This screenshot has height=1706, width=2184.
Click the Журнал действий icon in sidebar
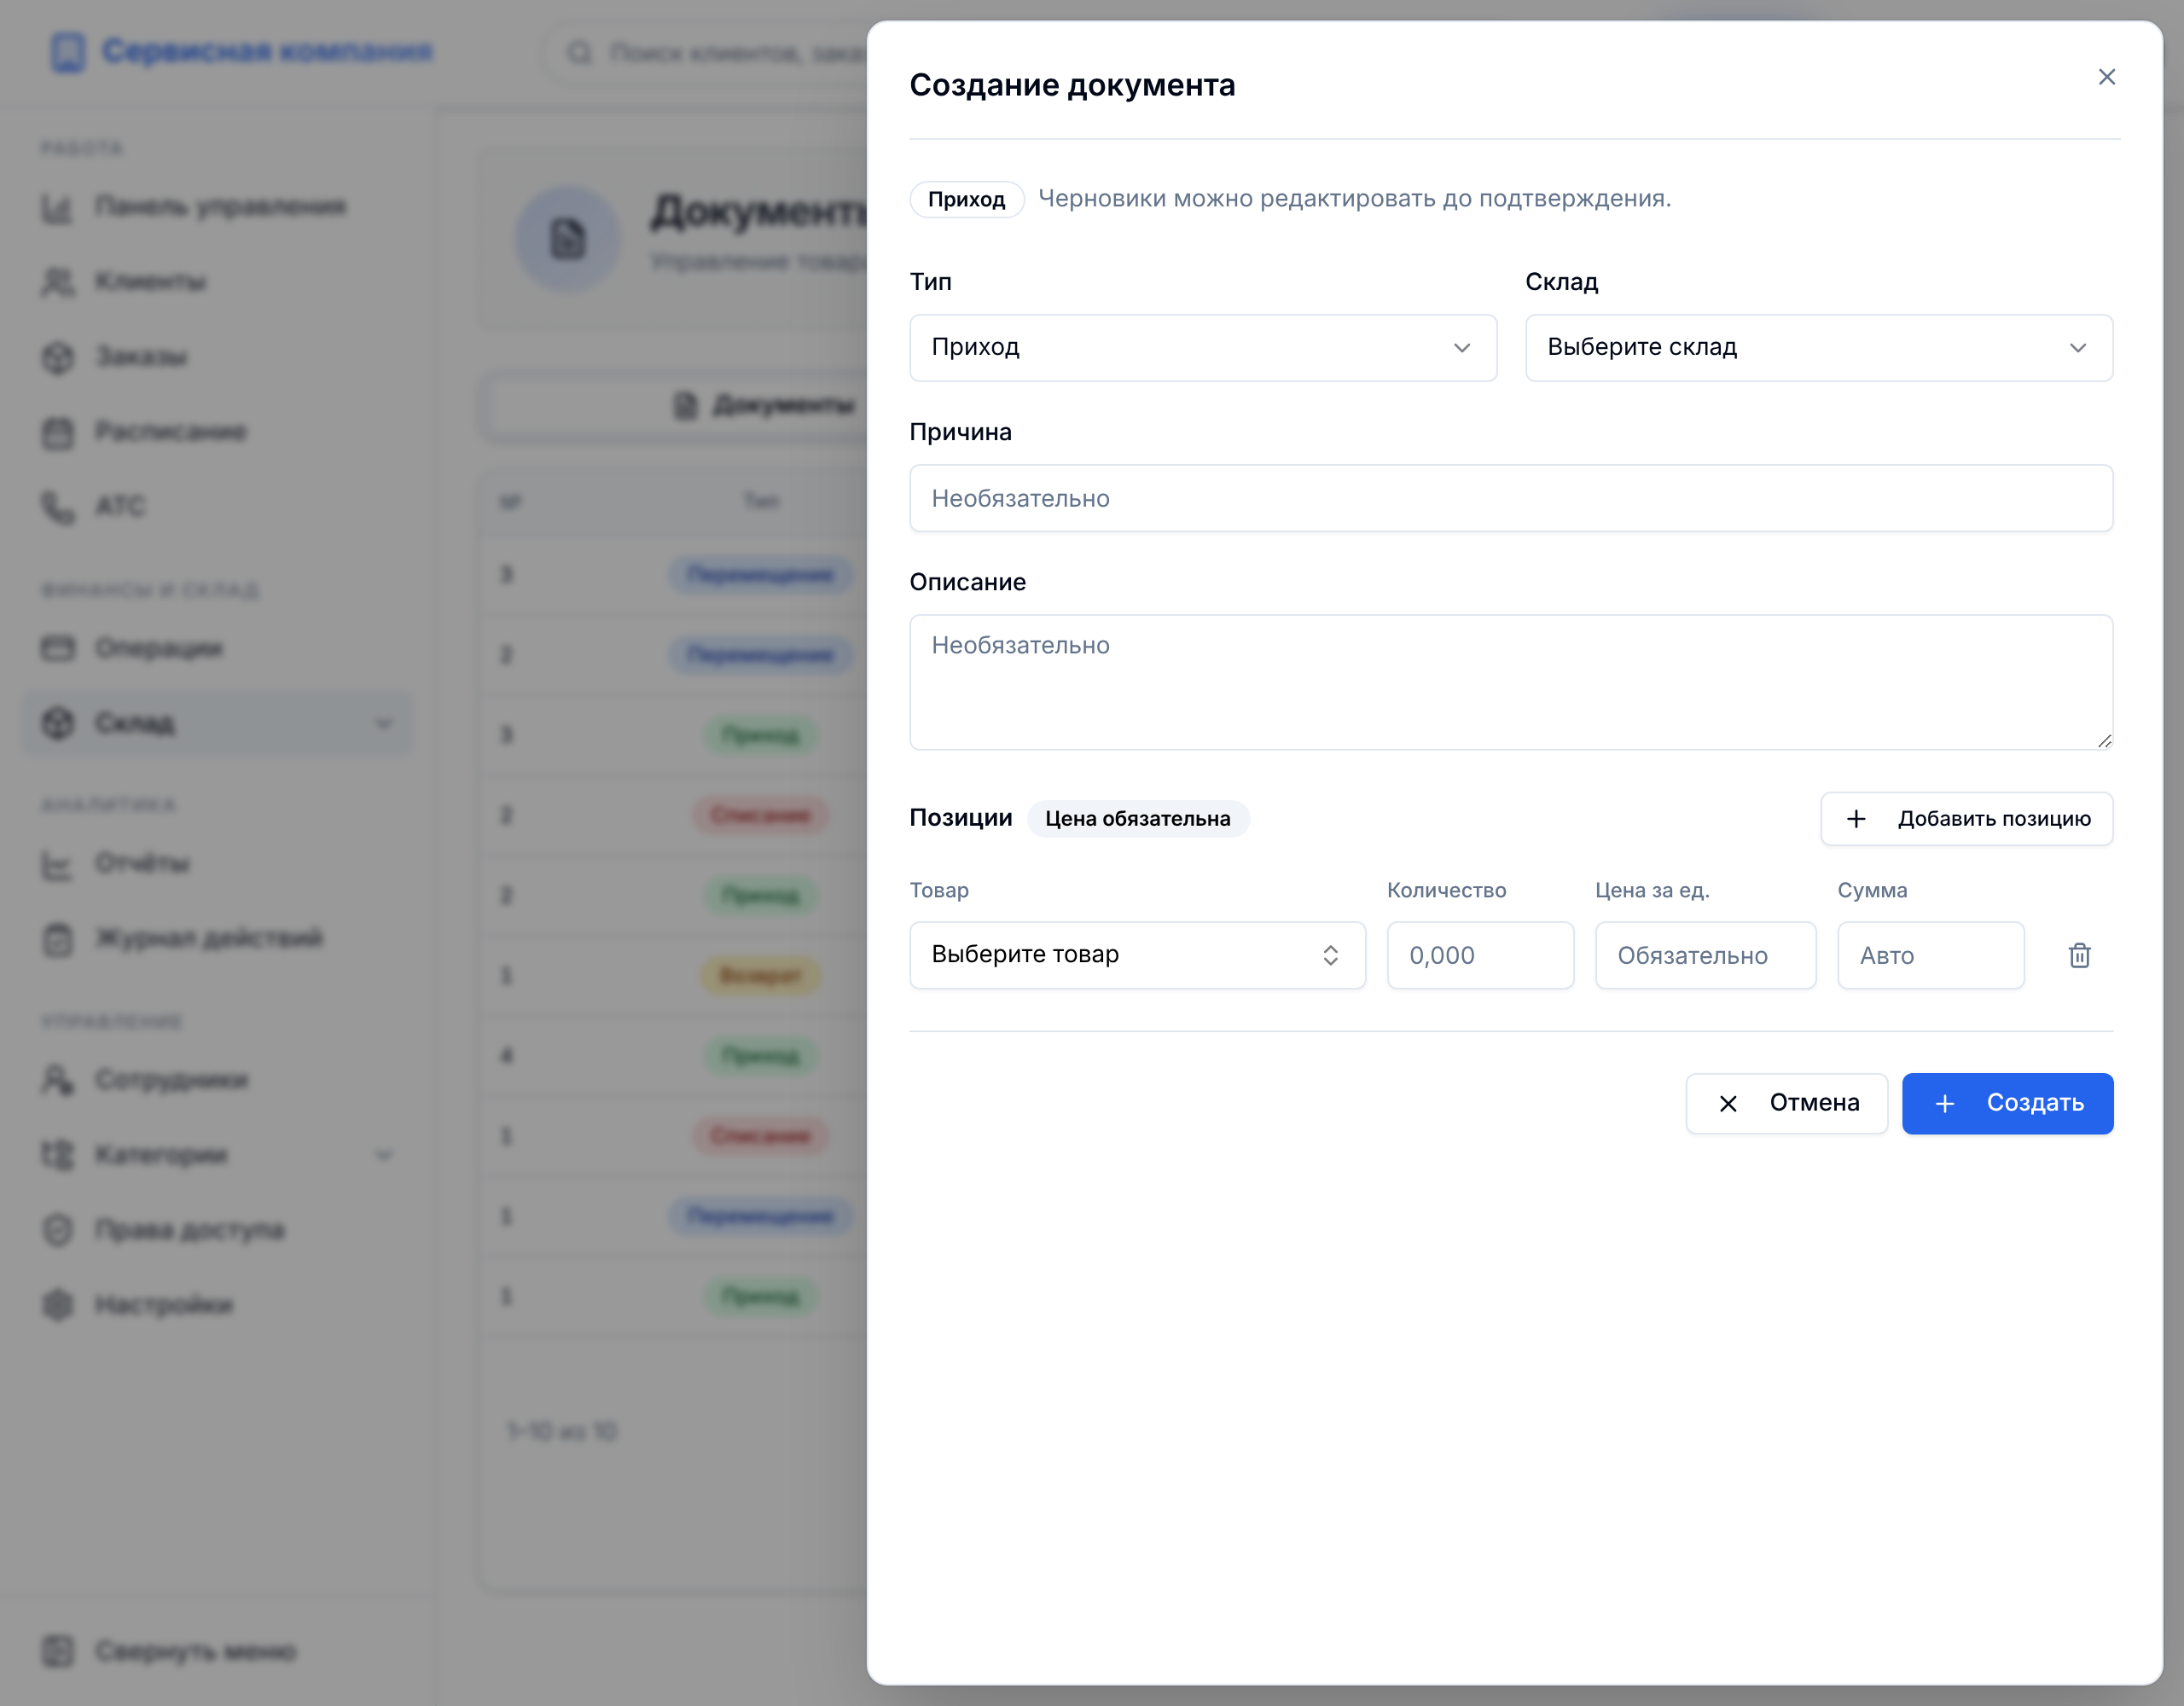pyautogui.click(x=58, y=939)
